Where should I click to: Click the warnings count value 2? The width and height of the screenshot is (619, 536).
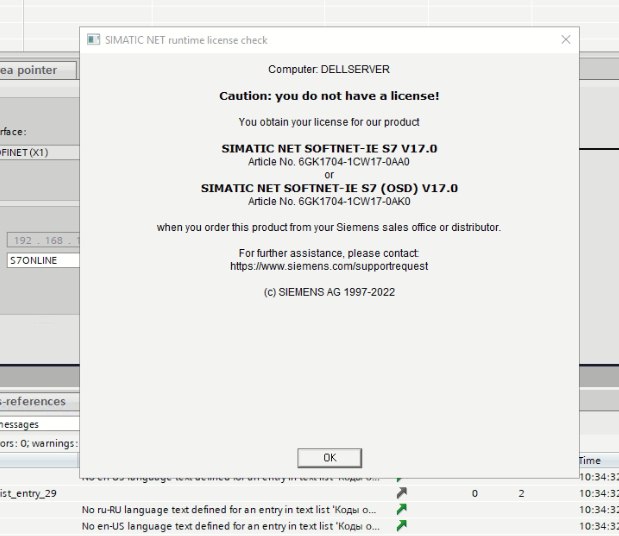521,493
